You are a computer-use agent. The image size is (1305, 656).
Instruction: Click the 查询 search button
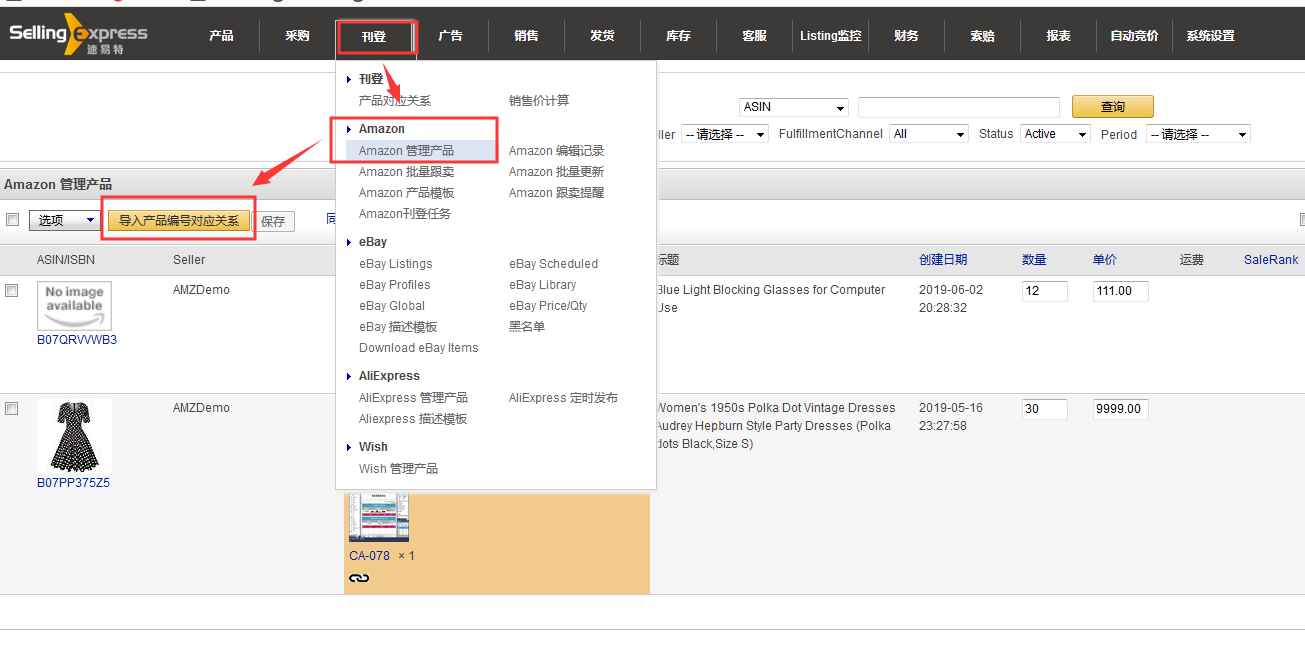[x=1113, y=107]
